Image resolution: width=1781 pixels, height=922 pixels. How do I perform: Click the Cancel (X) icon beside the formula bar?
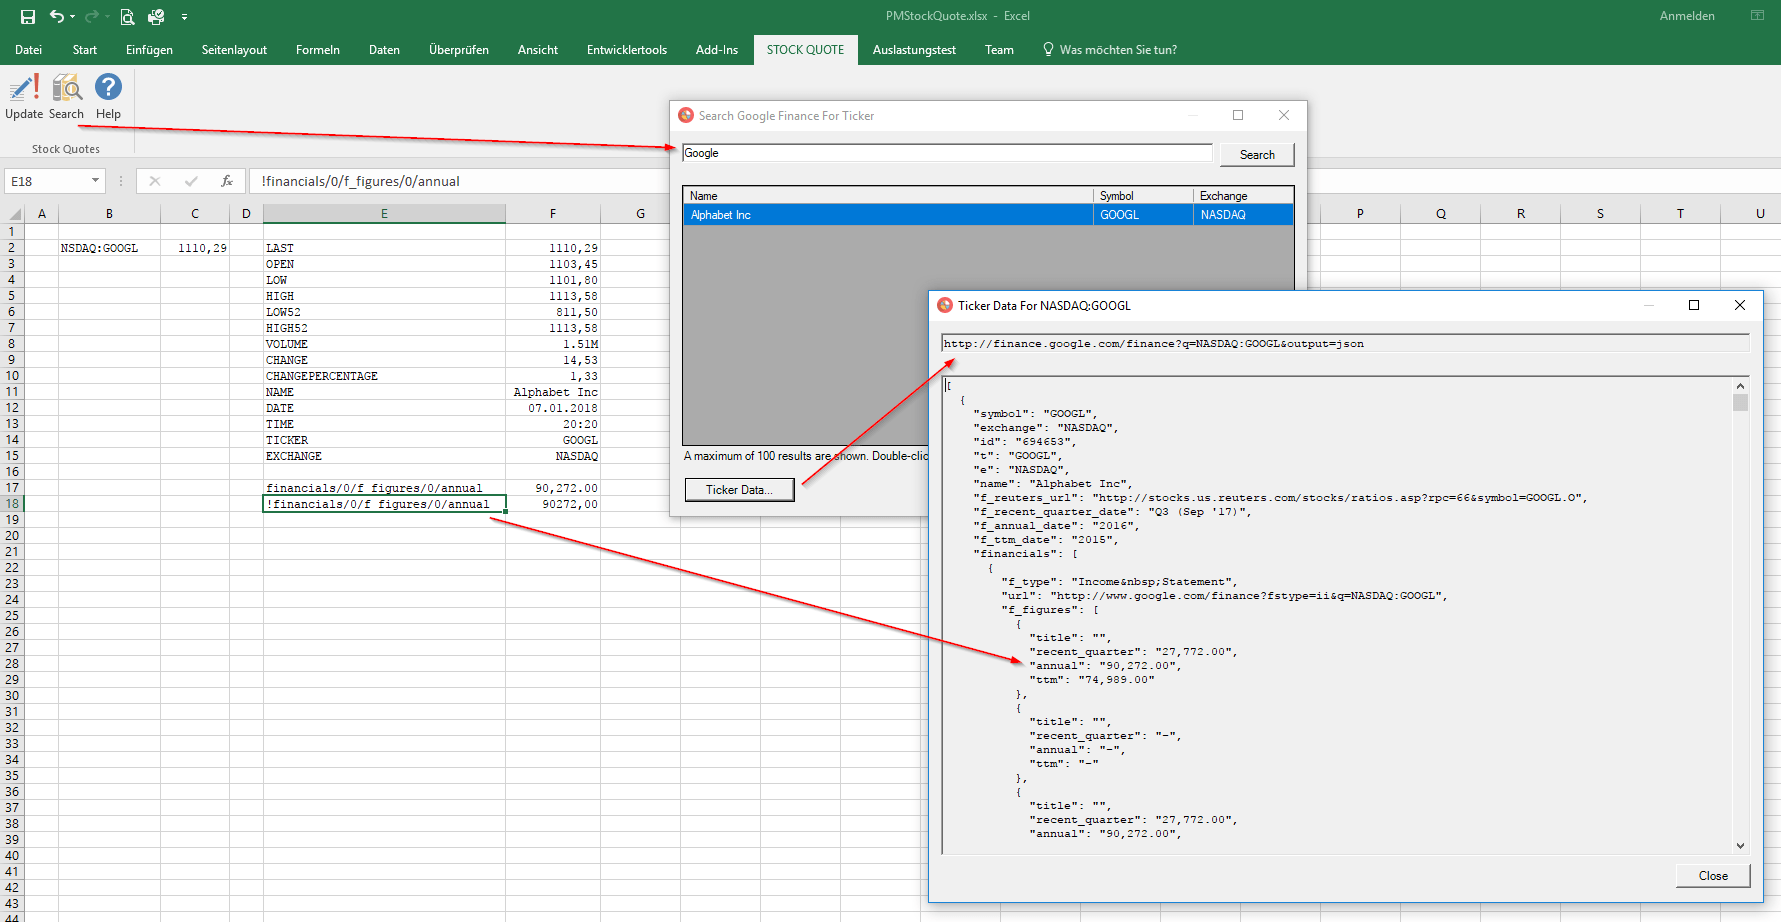(154, 181)
